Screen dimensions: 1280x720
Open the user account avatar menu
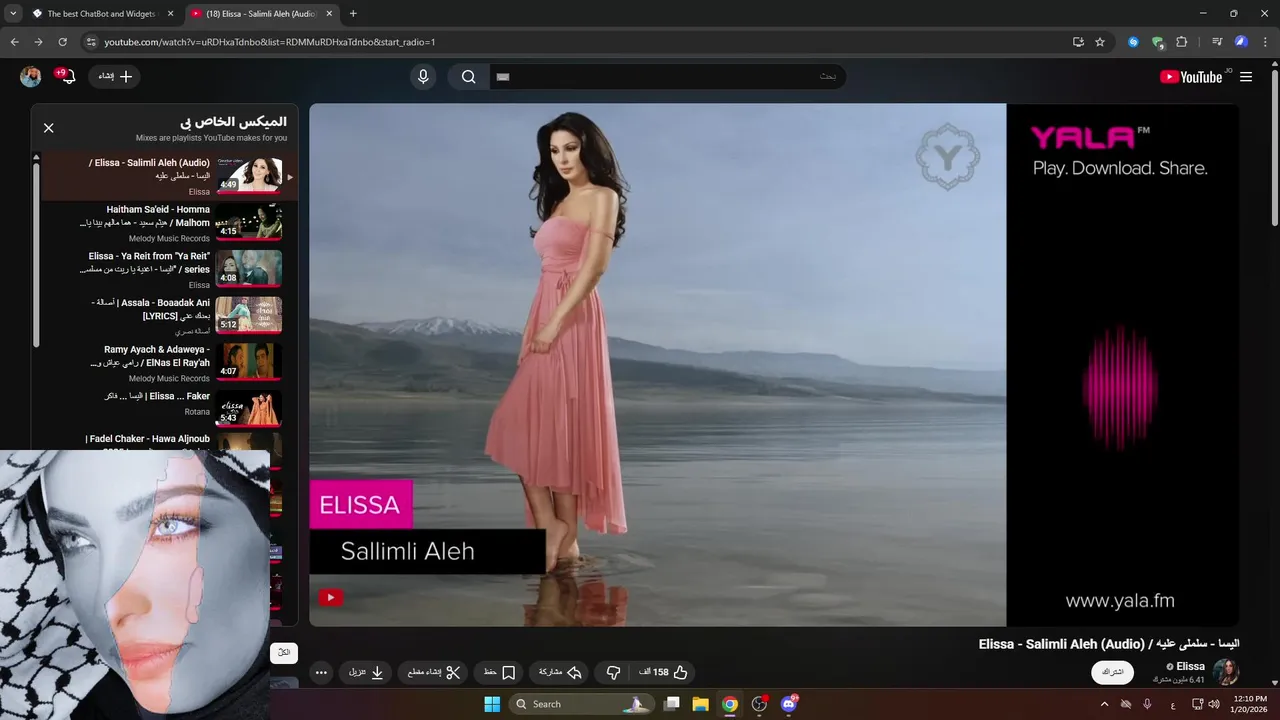click(31, 77)
